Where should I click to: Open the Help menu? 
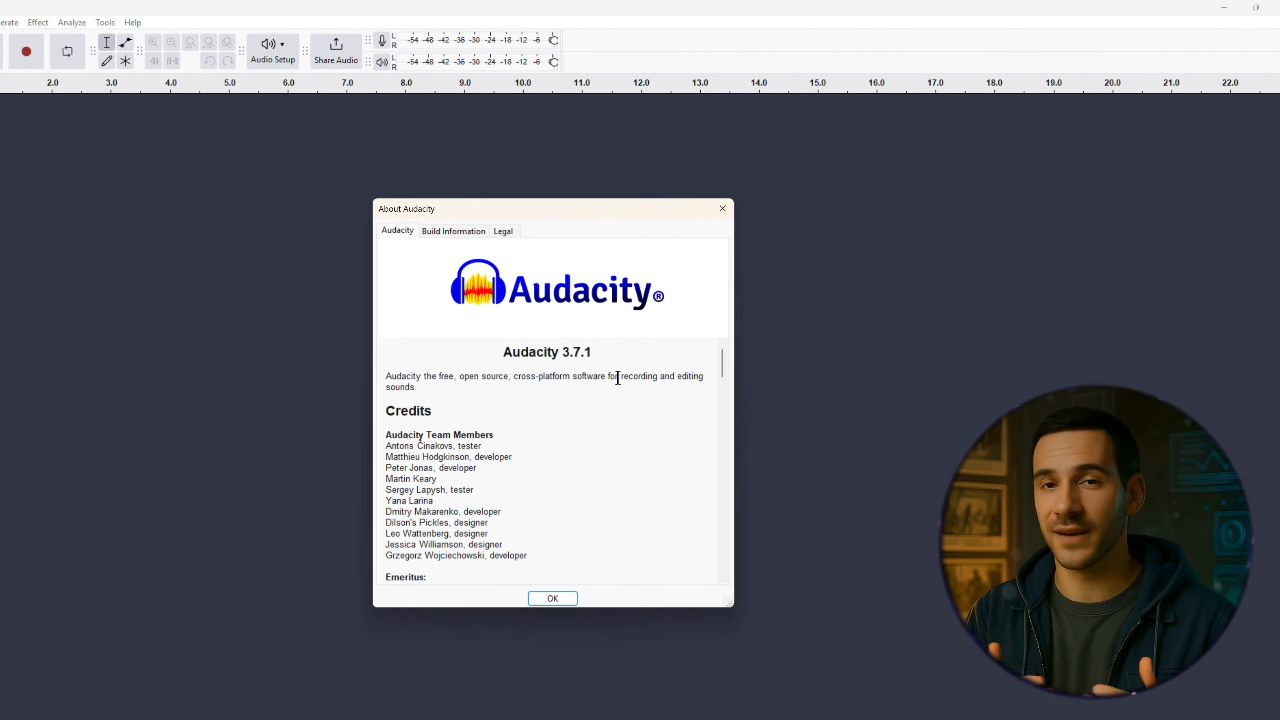[x=133, y=22]
